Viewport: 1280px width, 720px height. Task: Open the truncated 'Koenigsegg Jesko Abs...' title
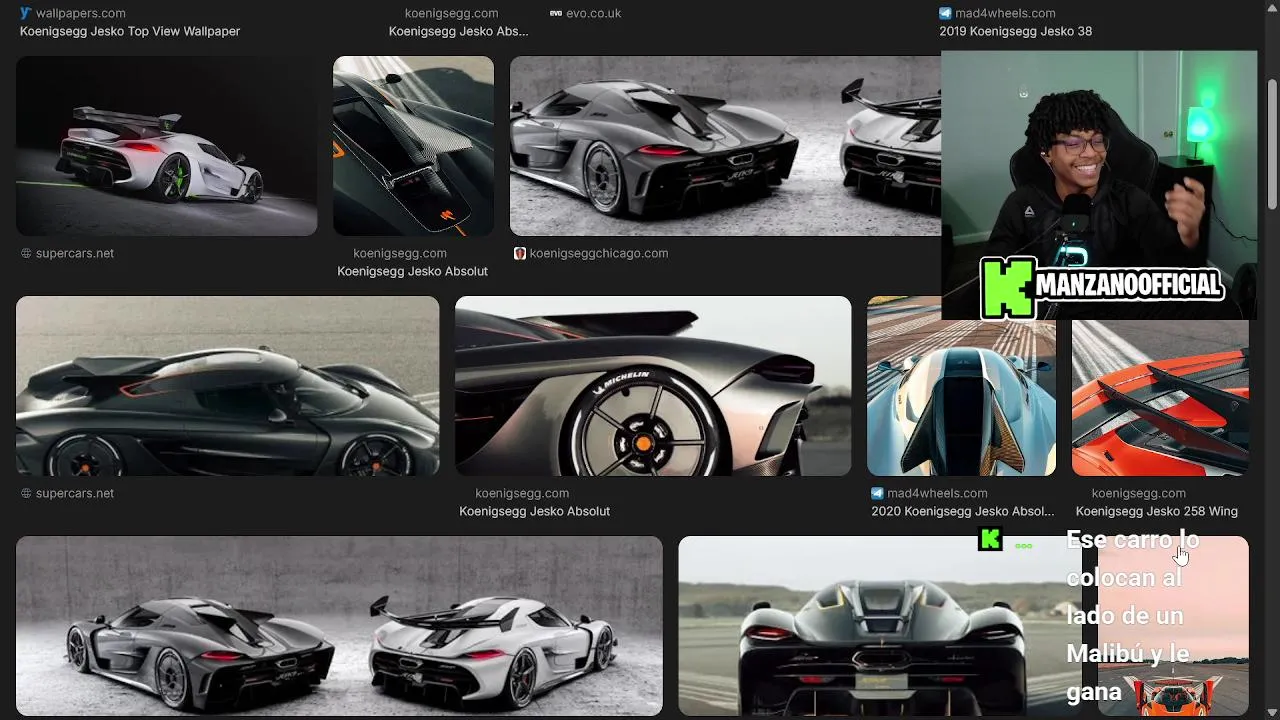(x=458, y=31)
